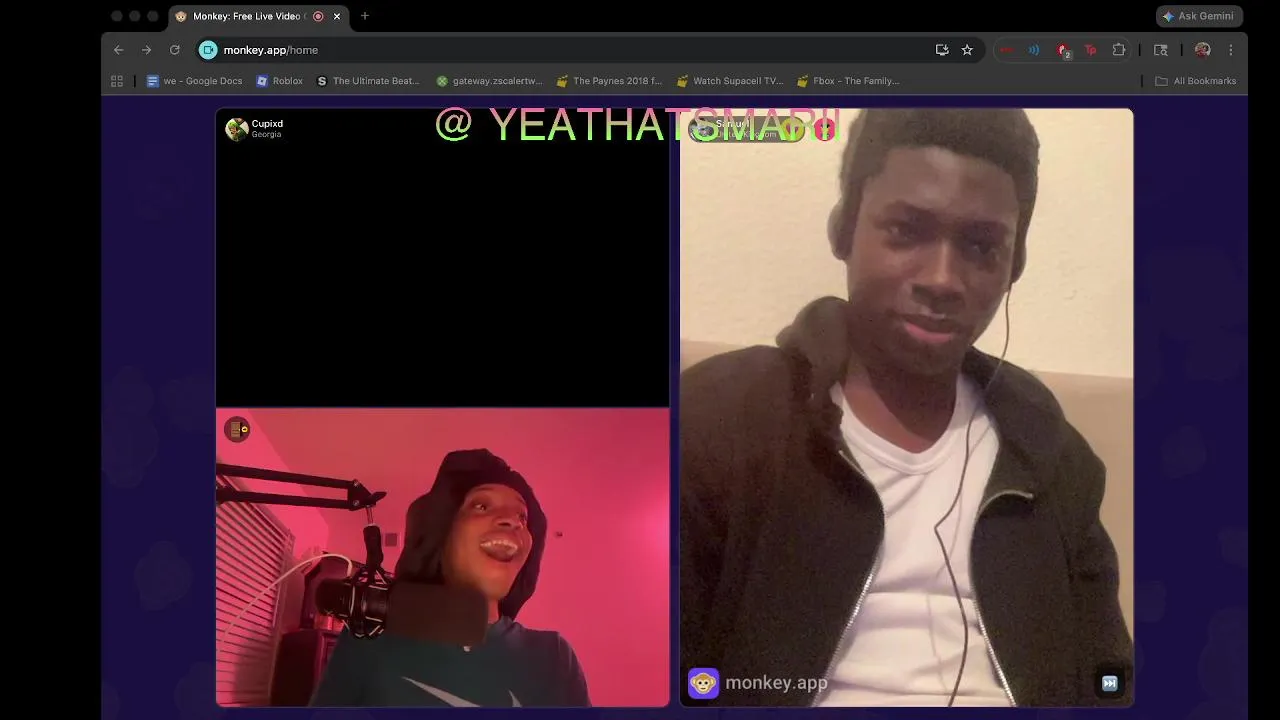Open gateway.zscalertw bookmark
Screen dimensions: 1280x720
click(x=489, y=81)
